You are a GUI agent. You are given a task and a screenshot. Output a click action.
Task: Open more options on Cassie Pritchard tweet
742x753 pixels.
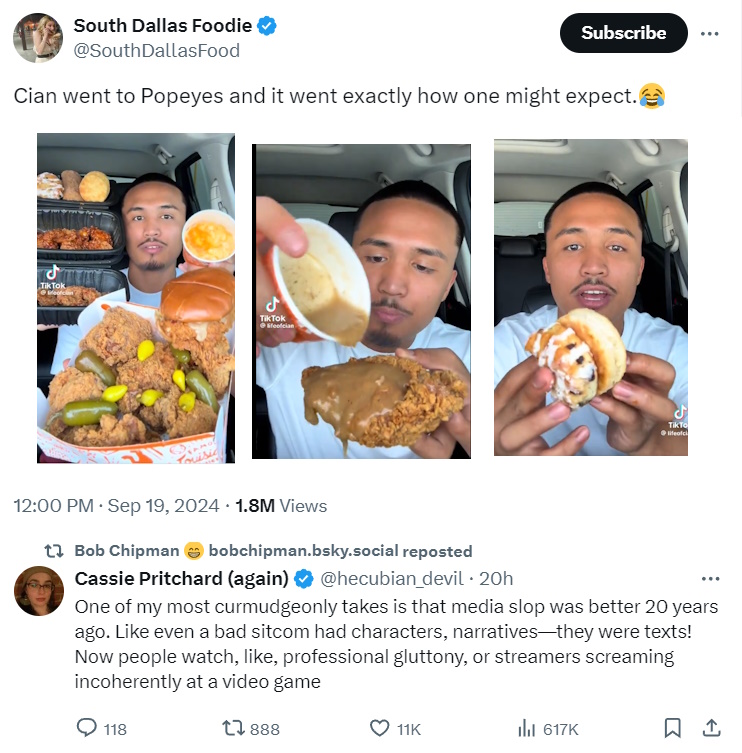710,578
